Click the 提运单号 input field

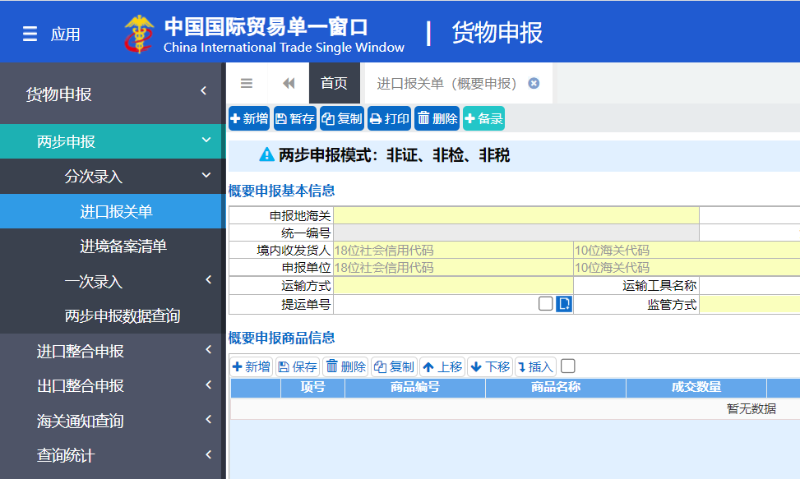coord(435,304)
